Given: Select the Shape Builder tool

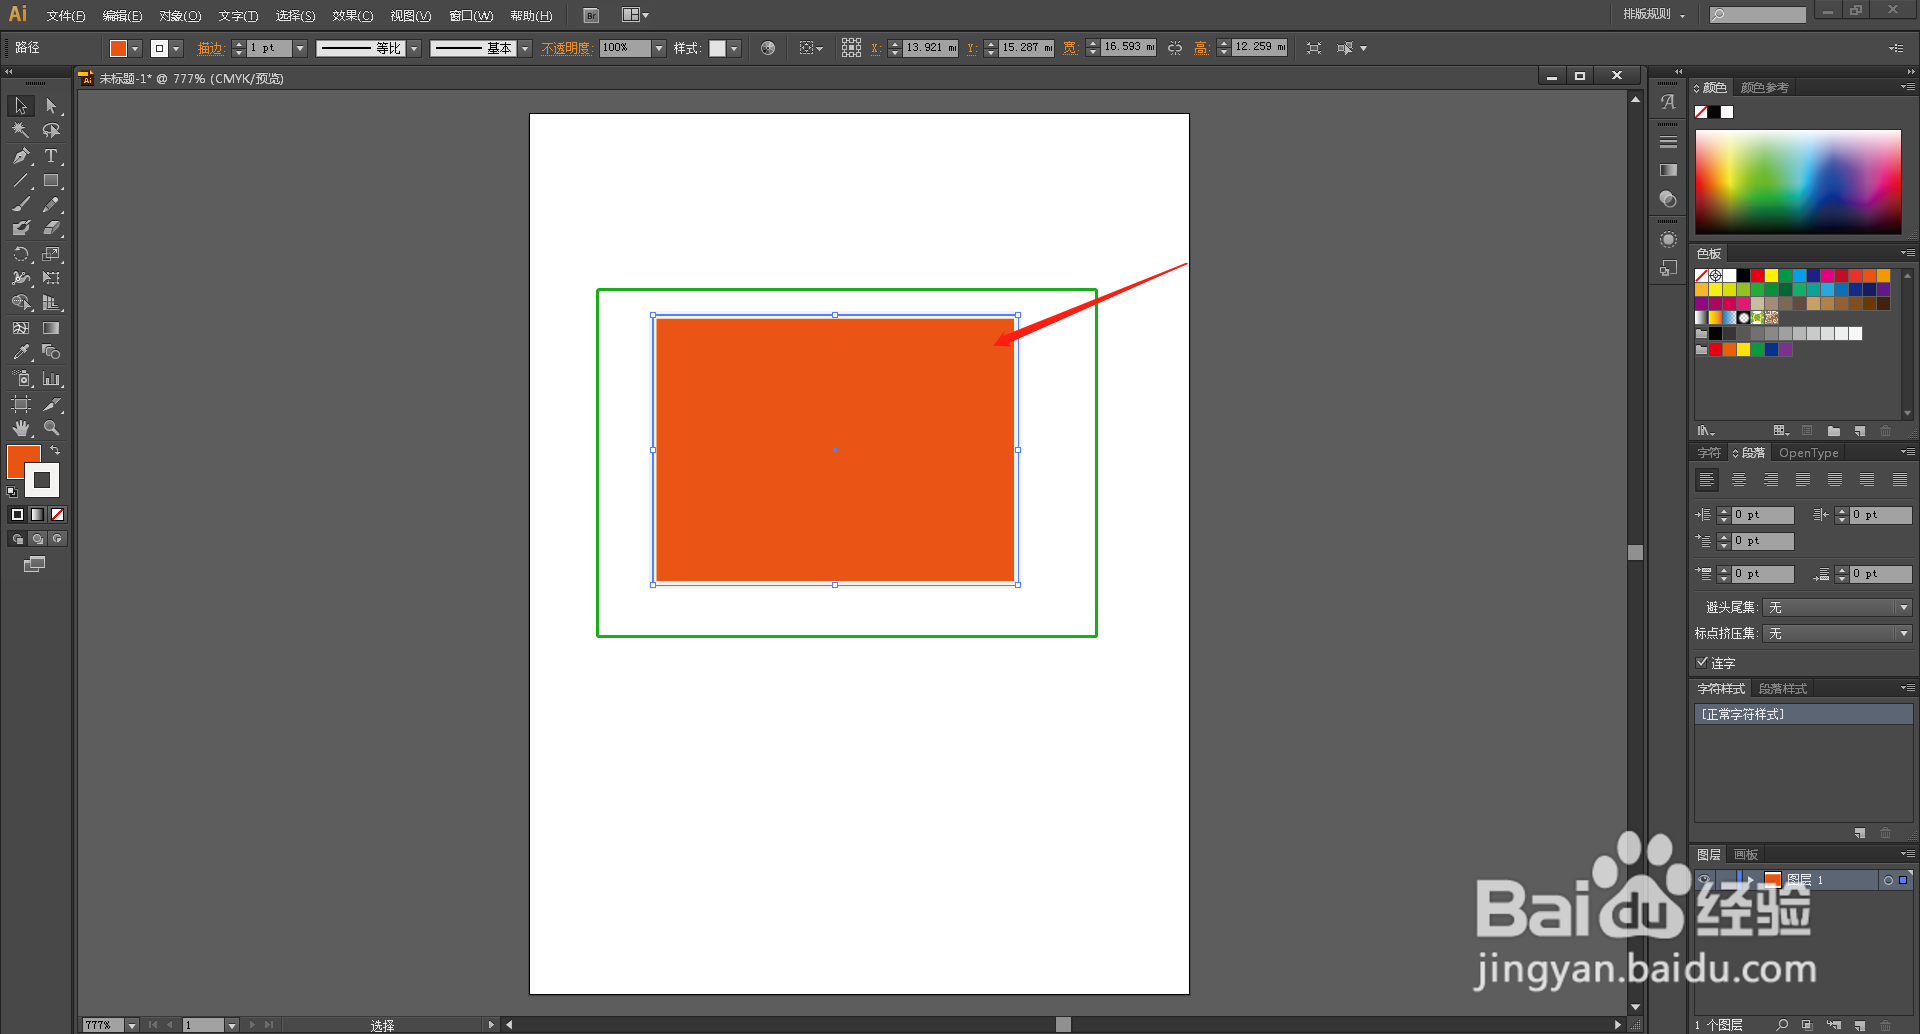Looking at the screenshot, I should point(21,303).
